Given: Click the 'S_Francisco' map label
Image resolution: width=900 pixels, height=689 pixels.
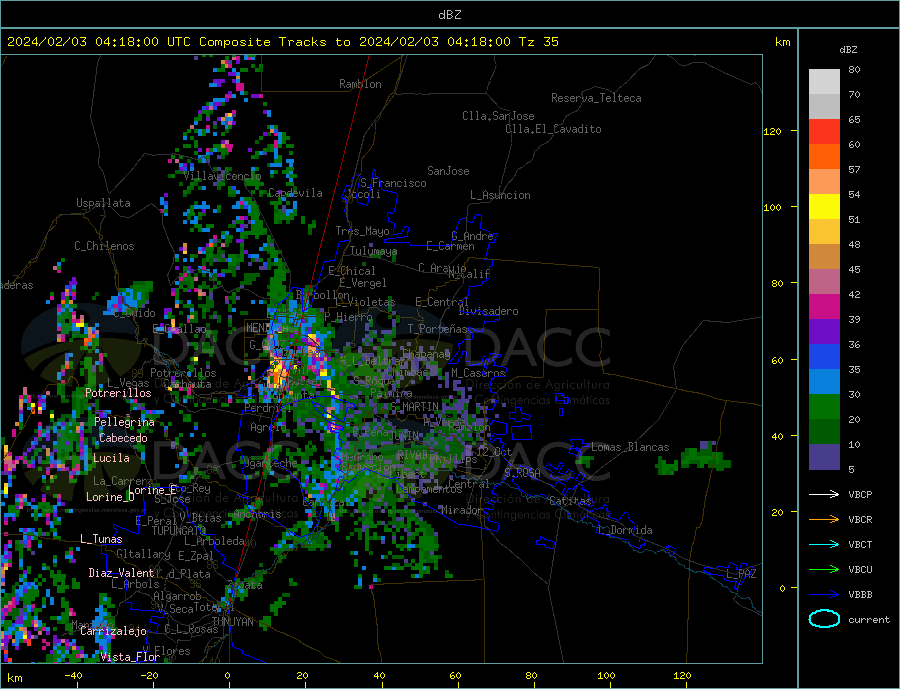Looking at the screenshot, I should click(393, 183).
